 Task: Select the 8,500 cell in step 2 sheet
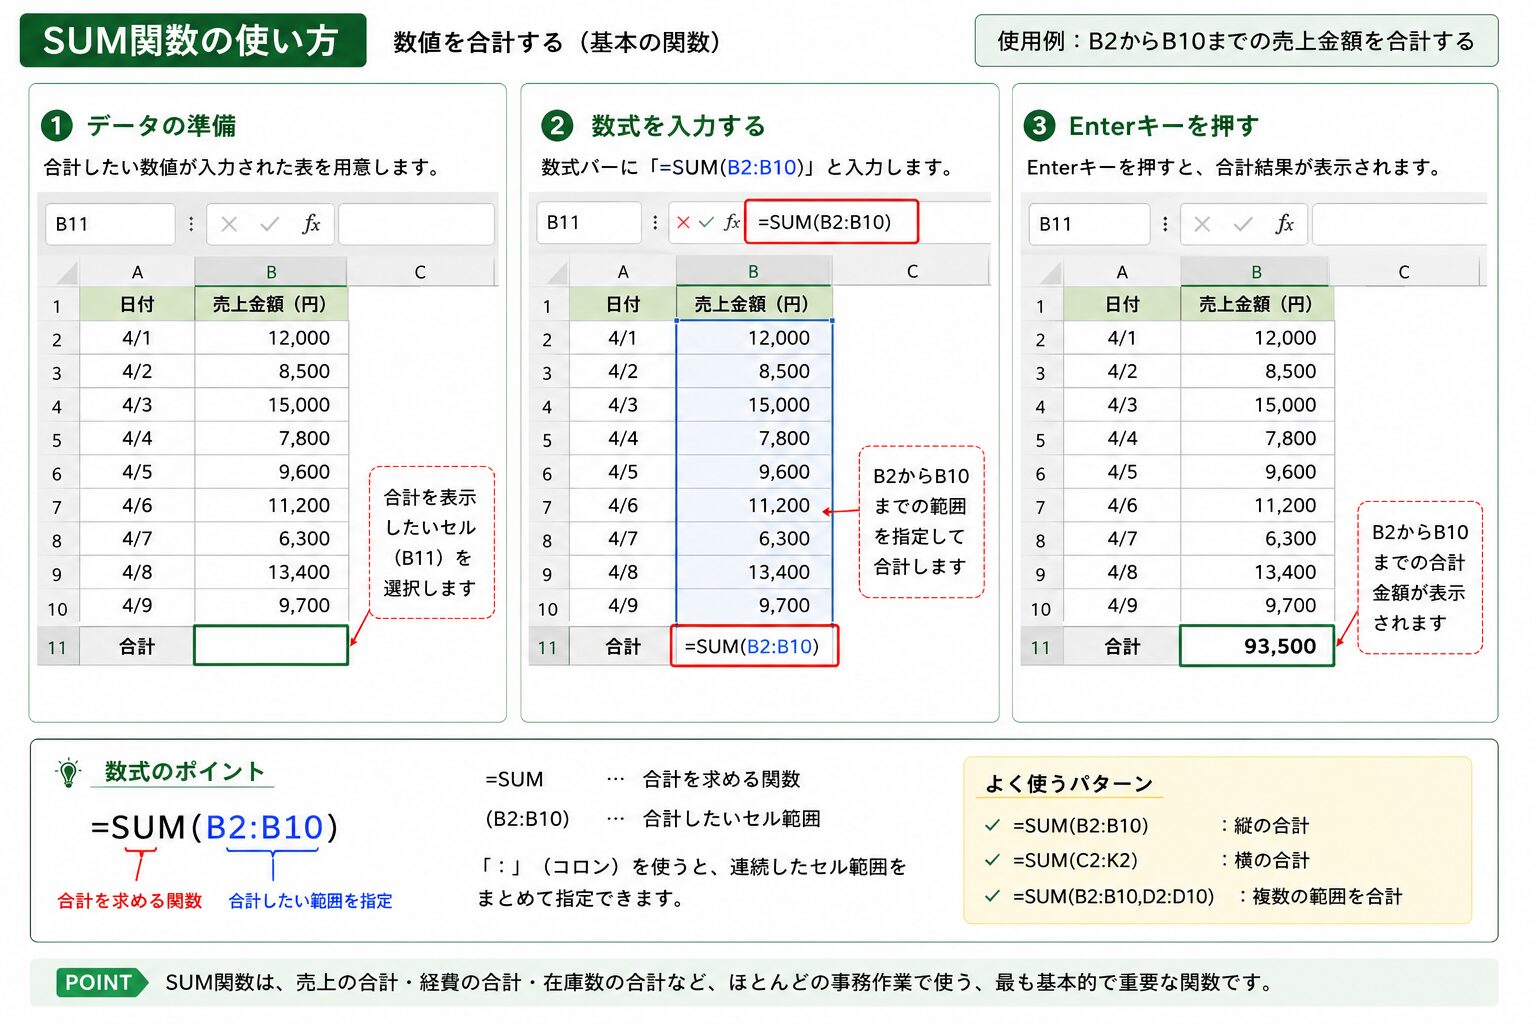(754, 371)
